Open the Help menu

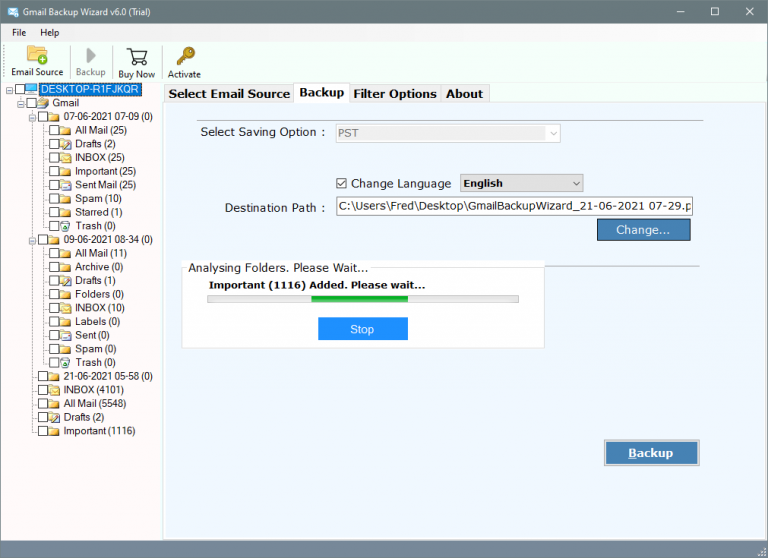[49, 33]
